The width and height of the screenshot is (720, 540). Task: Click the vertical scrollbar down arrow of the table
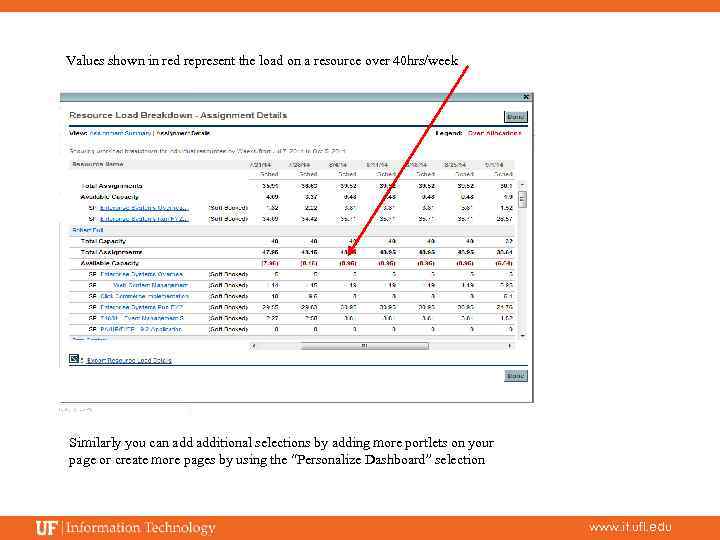pos(522,336)
